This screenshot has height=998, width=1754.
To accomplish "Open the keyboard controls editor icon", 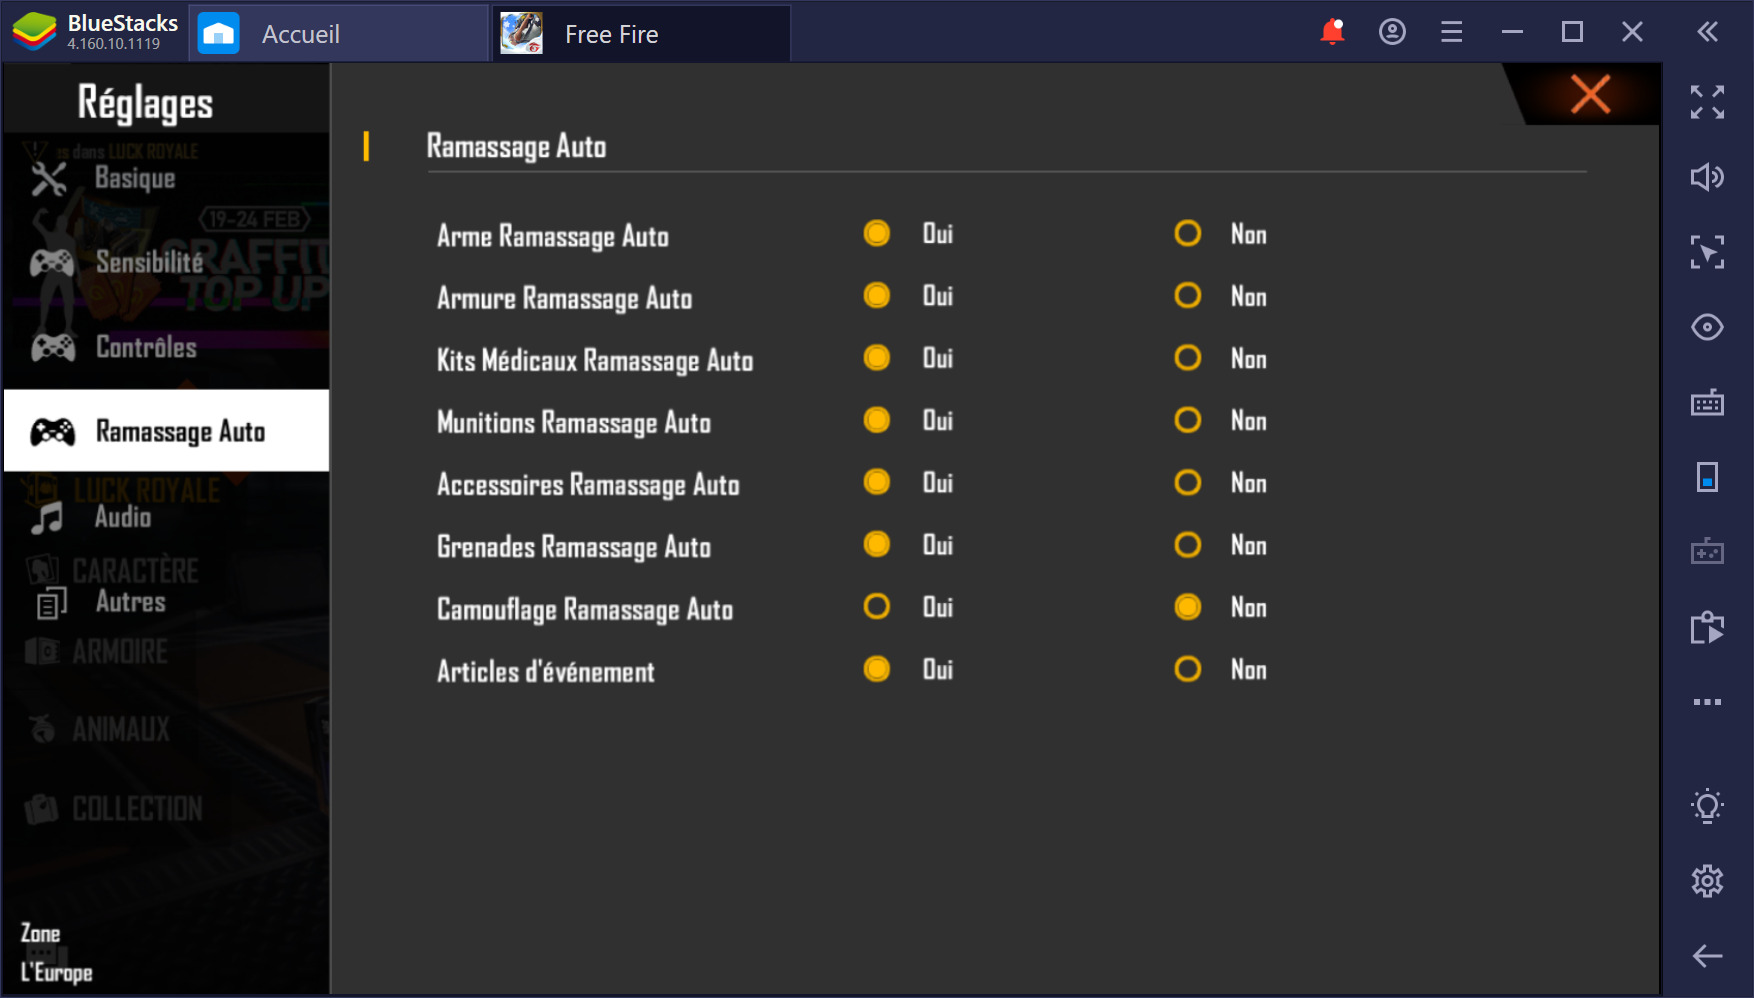I will pos(1707,402).
